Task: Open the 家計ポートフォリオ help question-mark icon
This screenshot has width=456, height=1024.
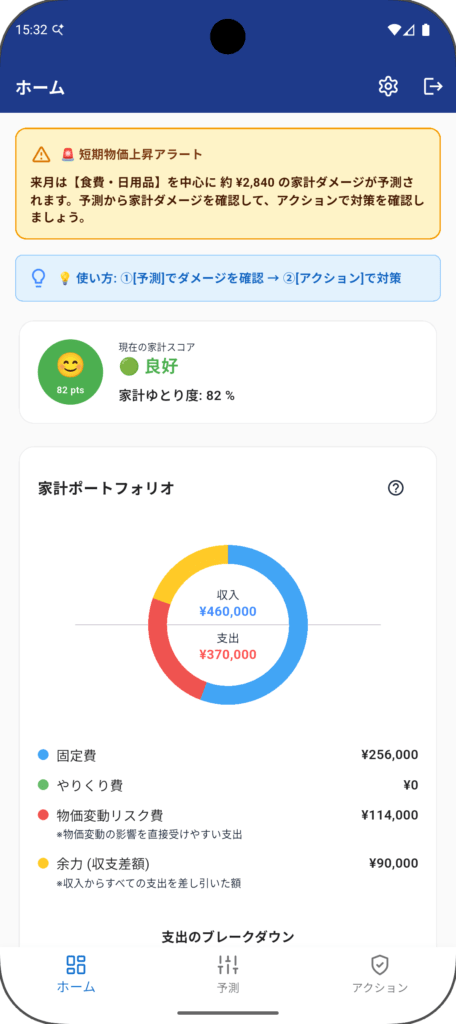Action: [396, 488]
